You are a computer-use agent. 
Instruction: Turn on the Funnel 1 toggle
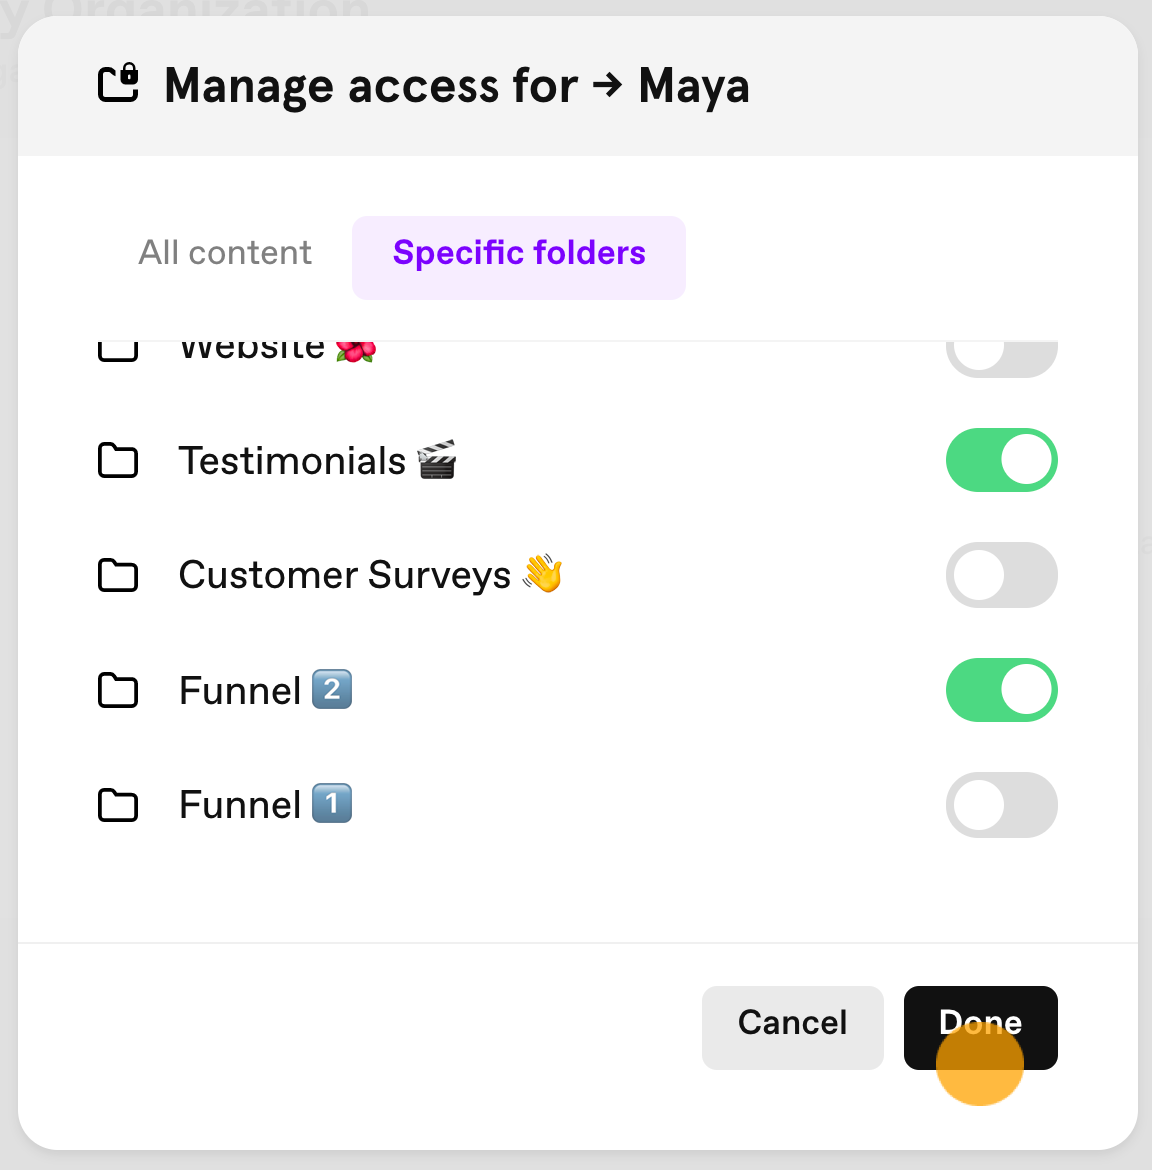coord(1001,805)
